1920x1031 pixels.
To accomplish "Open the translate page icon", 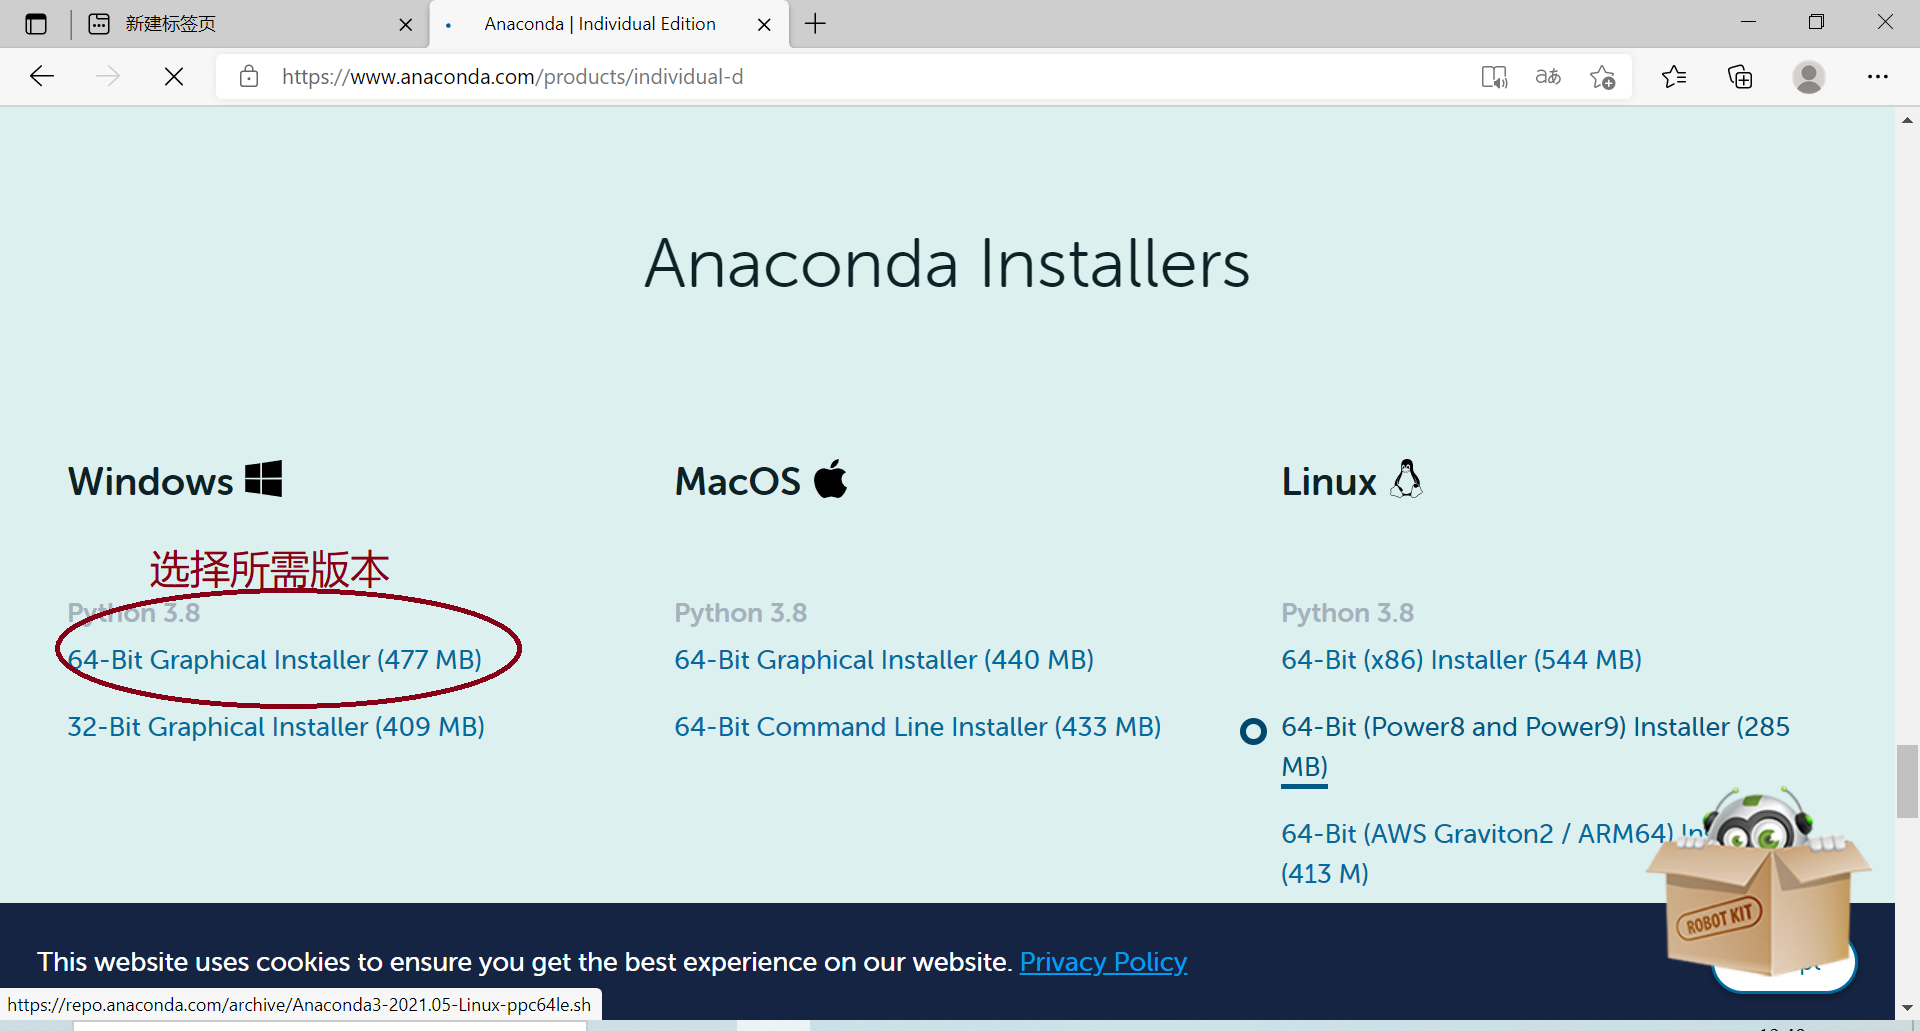I will tap(1547, 76).
